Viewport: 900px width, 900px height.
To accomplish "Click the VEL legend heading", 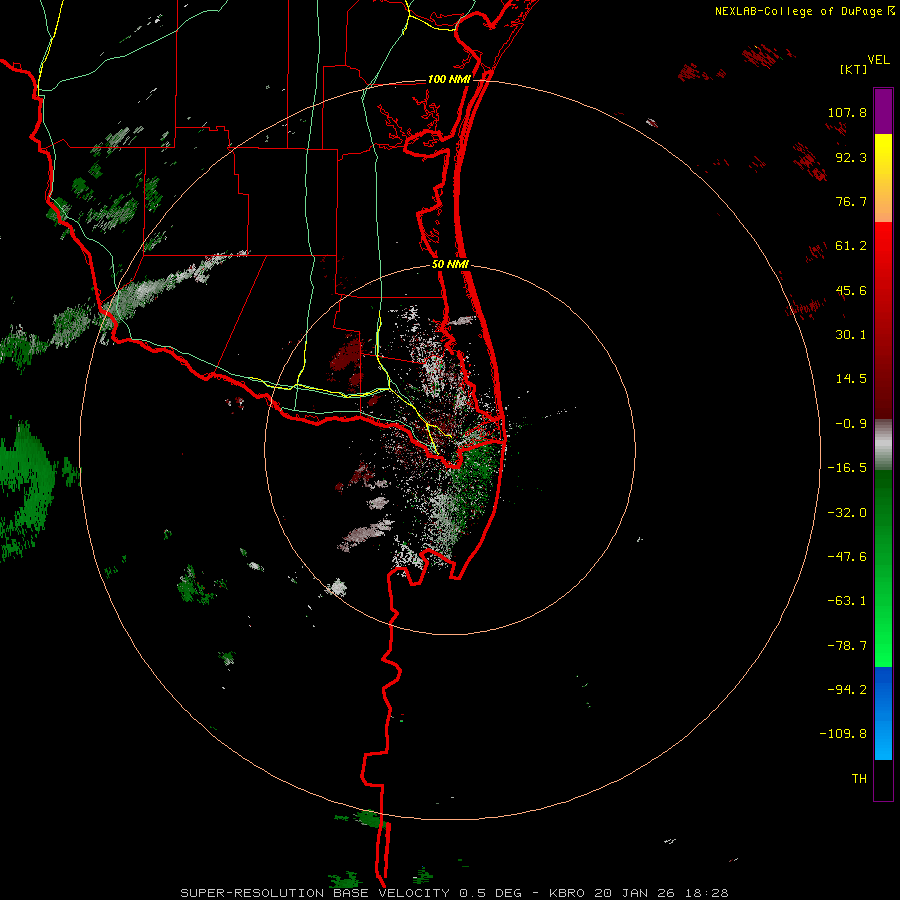I will 878,59.
